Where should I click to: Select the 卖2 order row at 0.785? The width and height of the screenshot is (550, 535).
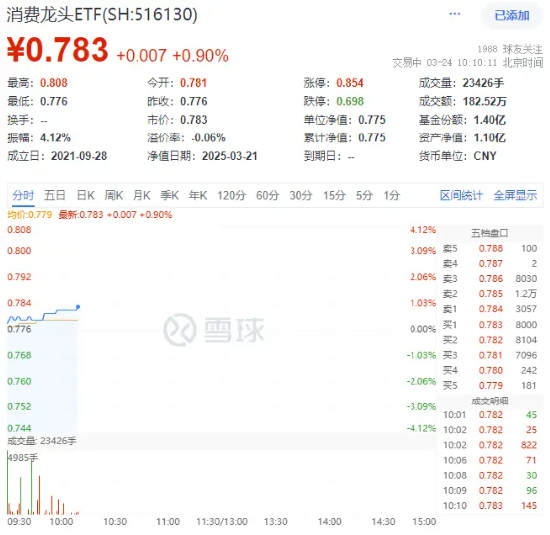tap(490, 294)
